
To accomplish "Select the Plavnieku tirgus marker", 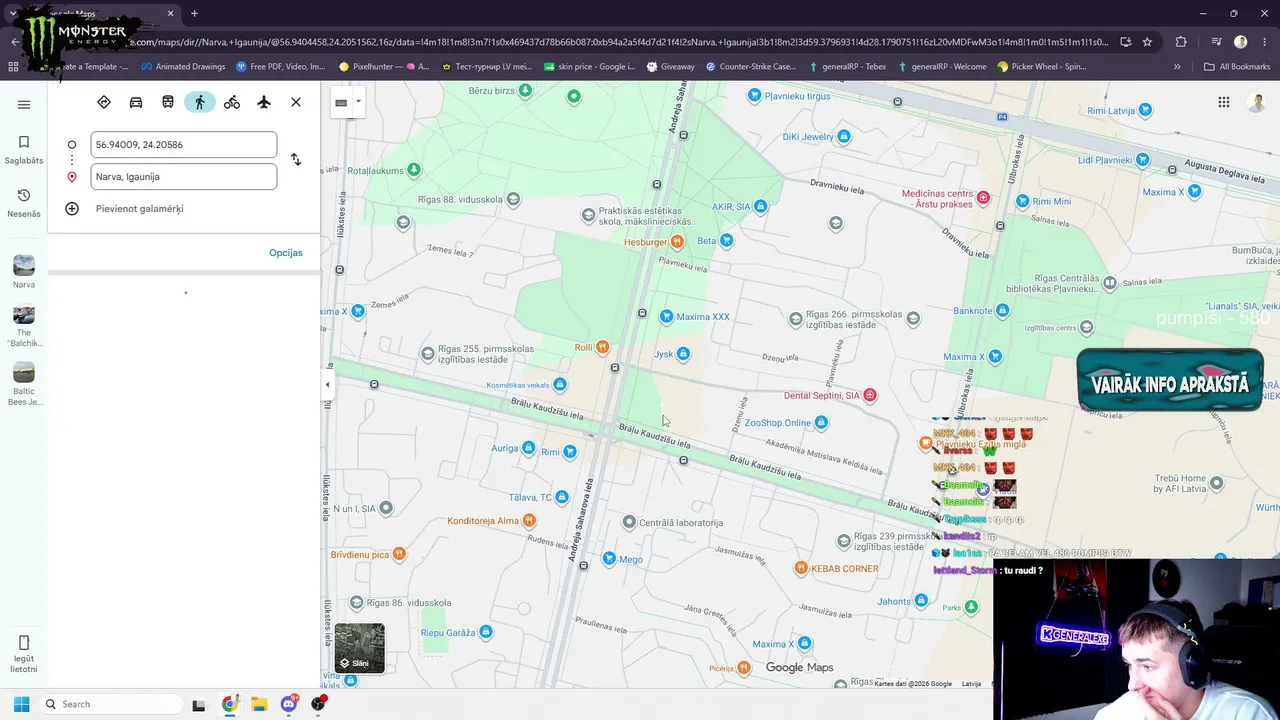I will click(755, 96).
